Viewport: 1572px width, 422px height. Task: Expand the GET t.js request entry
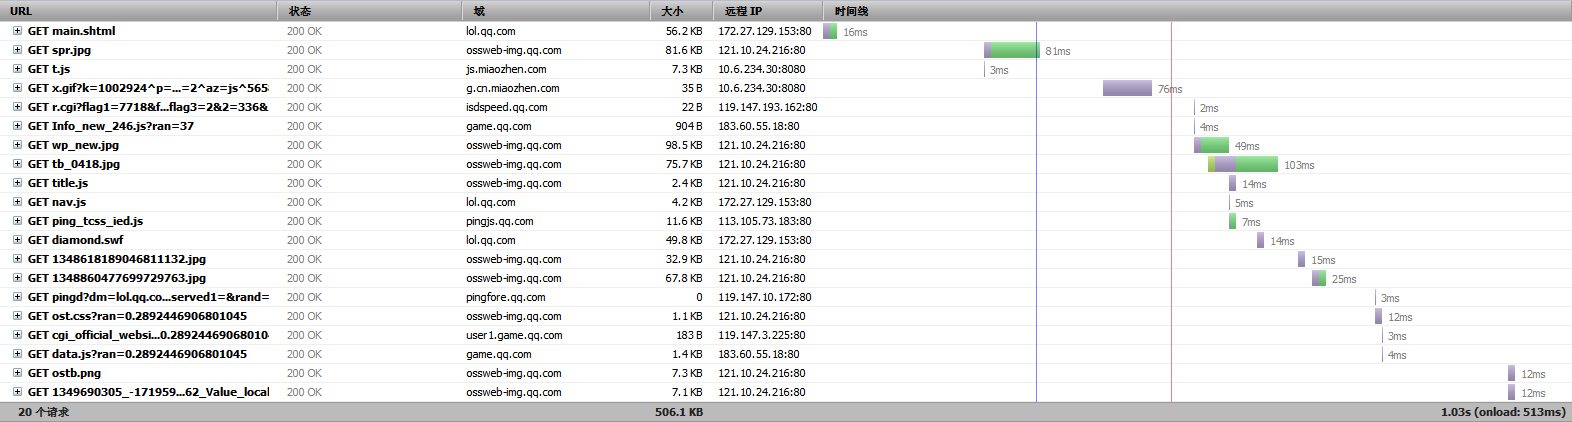click(17, 69)
